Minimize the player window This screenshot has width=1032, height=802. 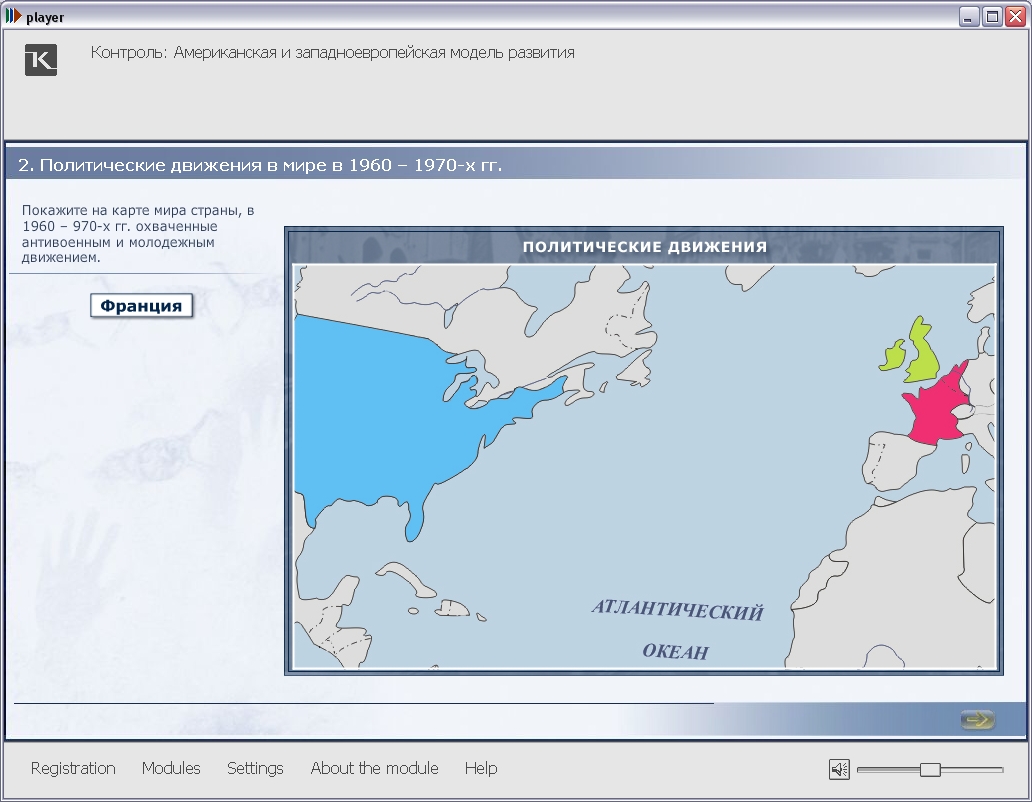click(x=968, y=17)
